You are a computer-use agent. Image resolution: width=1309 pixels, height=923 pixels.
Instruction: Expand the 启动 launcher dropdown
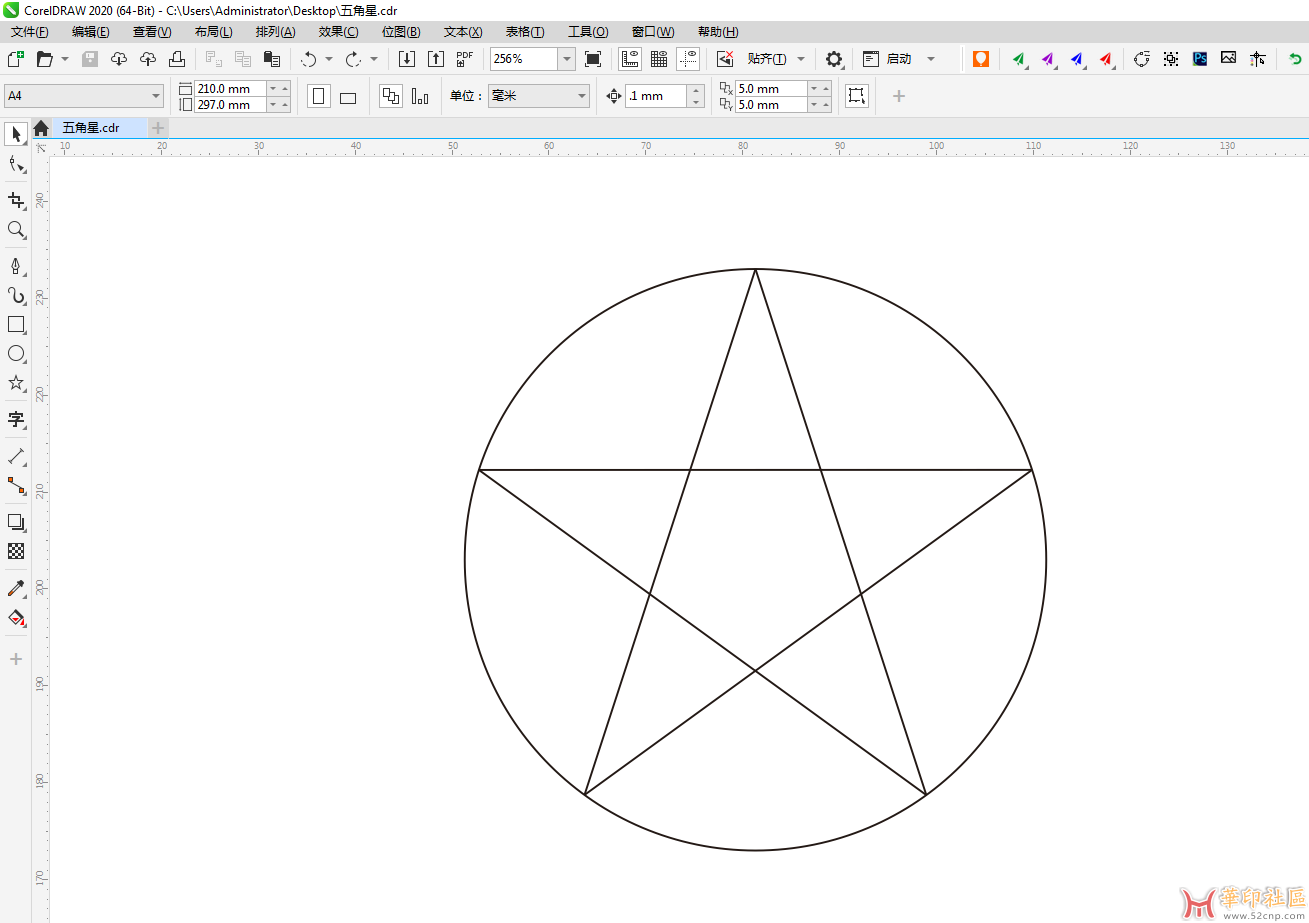click(x=931, y=59)
